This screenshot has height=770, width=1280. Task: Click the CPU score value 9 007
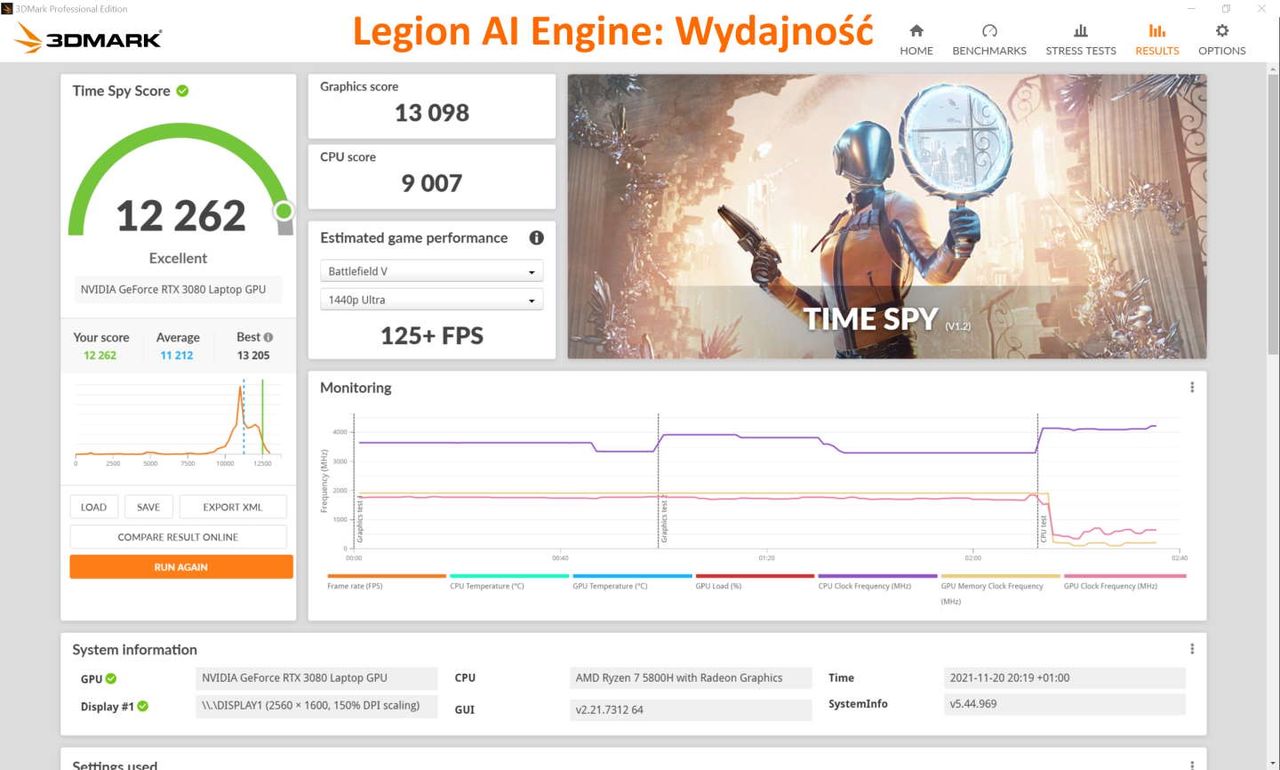pyautogui.click(x=432, y=183)
